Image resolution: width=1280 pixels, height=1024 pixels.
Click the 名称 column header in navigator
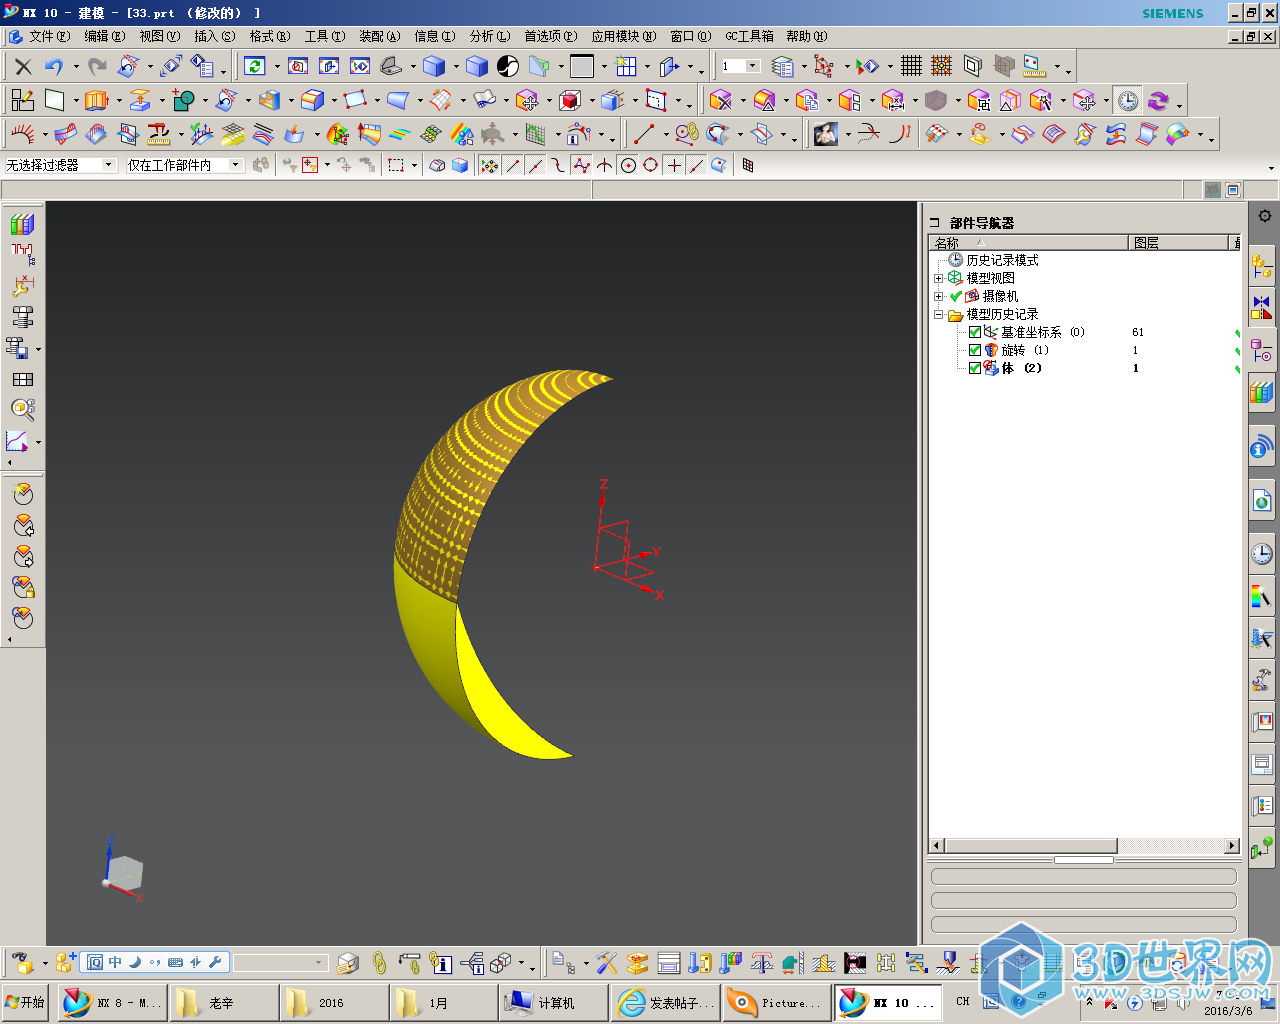(x=1028, y=243)
